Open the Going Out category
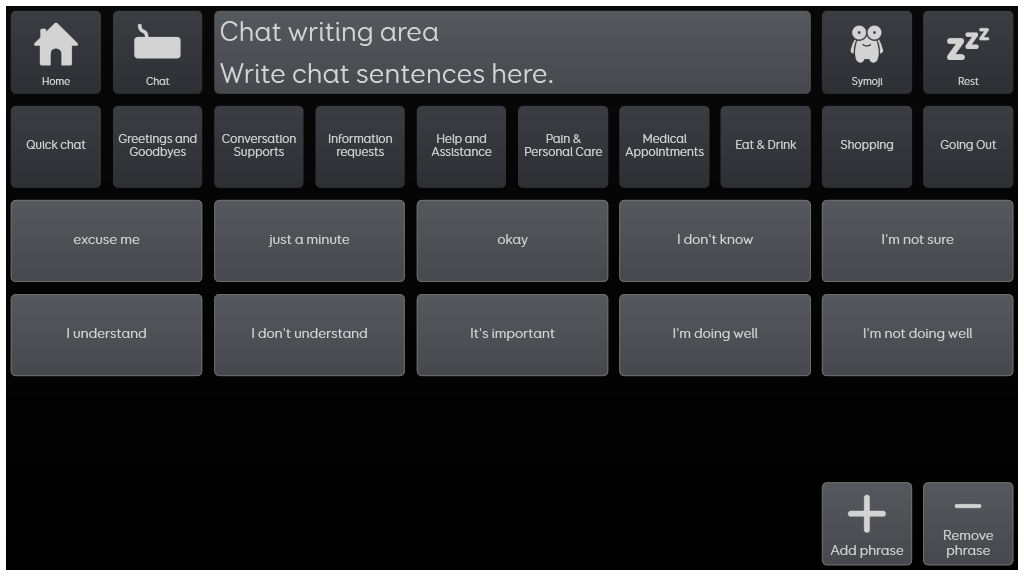 (x=968, y=146)
